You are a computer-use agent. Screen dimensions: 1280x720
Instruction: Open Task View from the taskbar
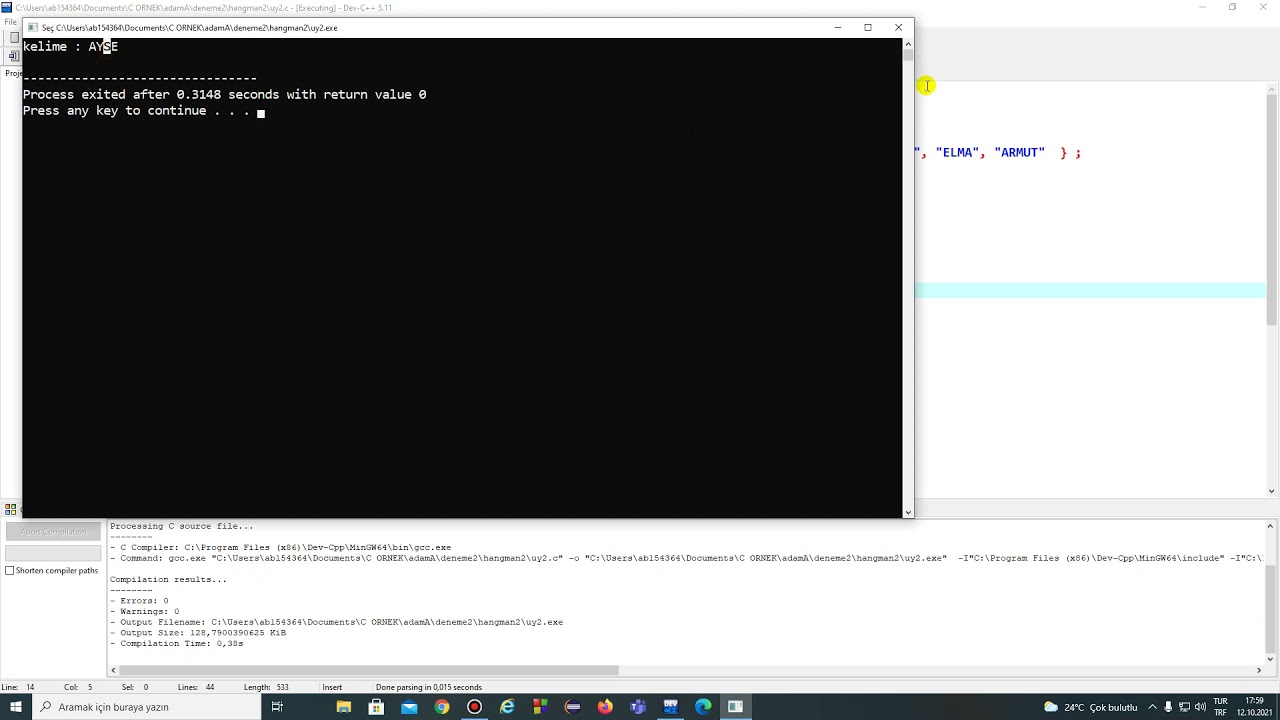coord(277,707)
